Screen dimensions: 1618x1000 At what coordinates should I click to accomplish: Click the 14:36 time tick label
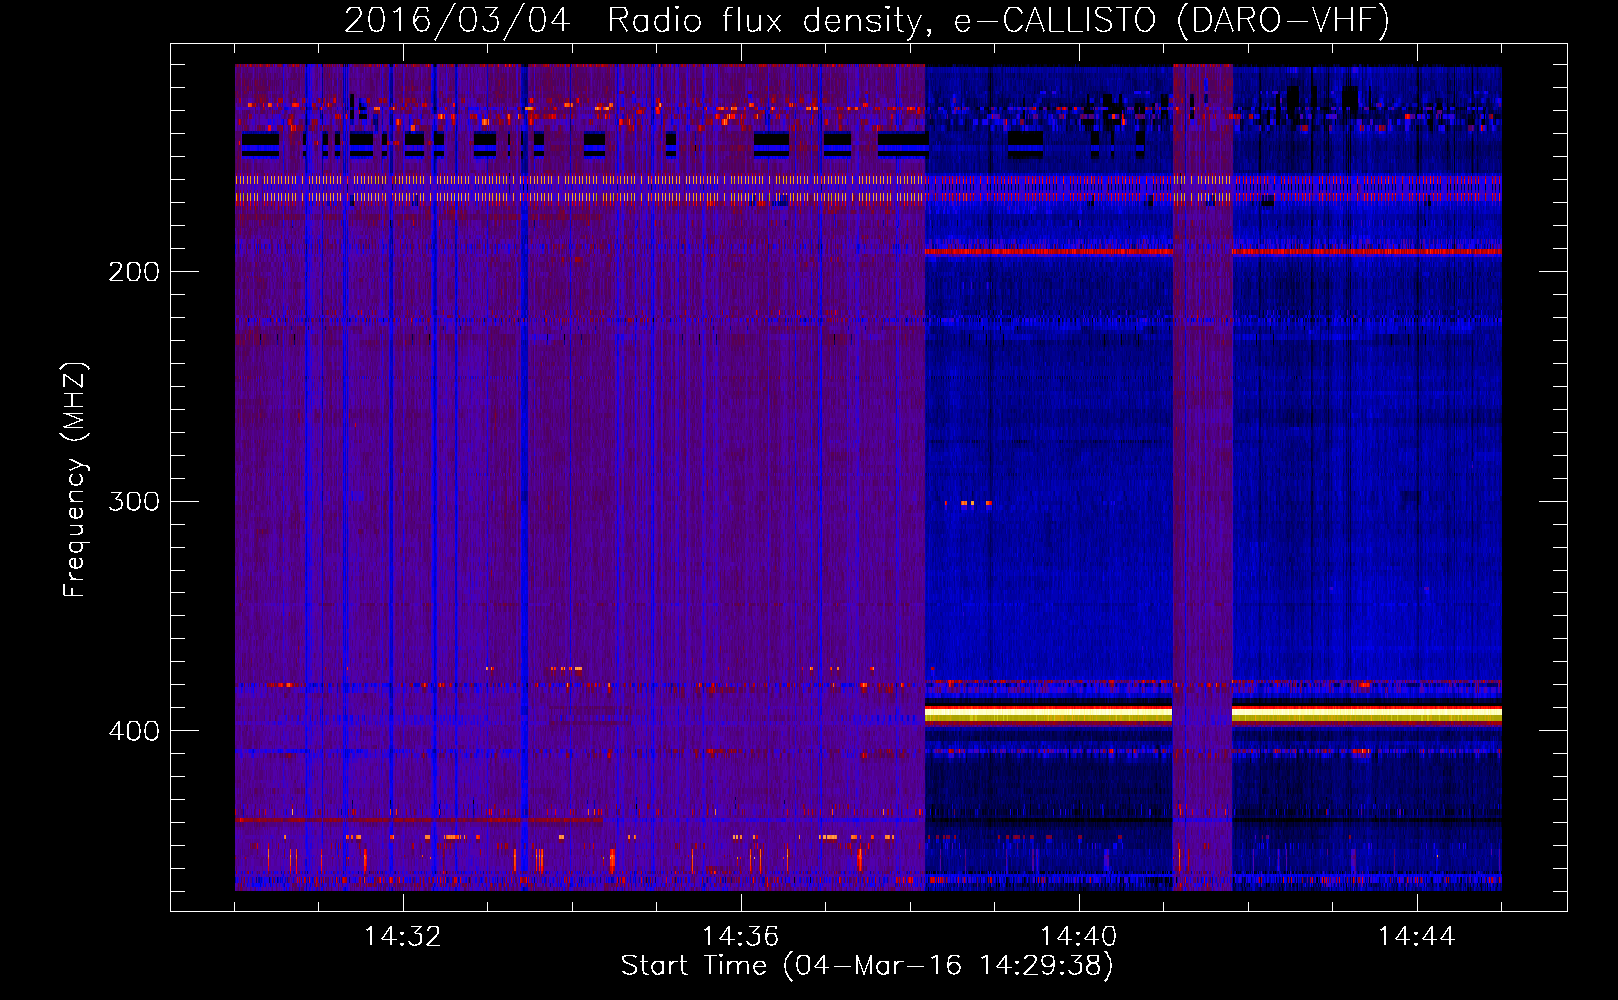pyautogui.click(x=740, y=937)
